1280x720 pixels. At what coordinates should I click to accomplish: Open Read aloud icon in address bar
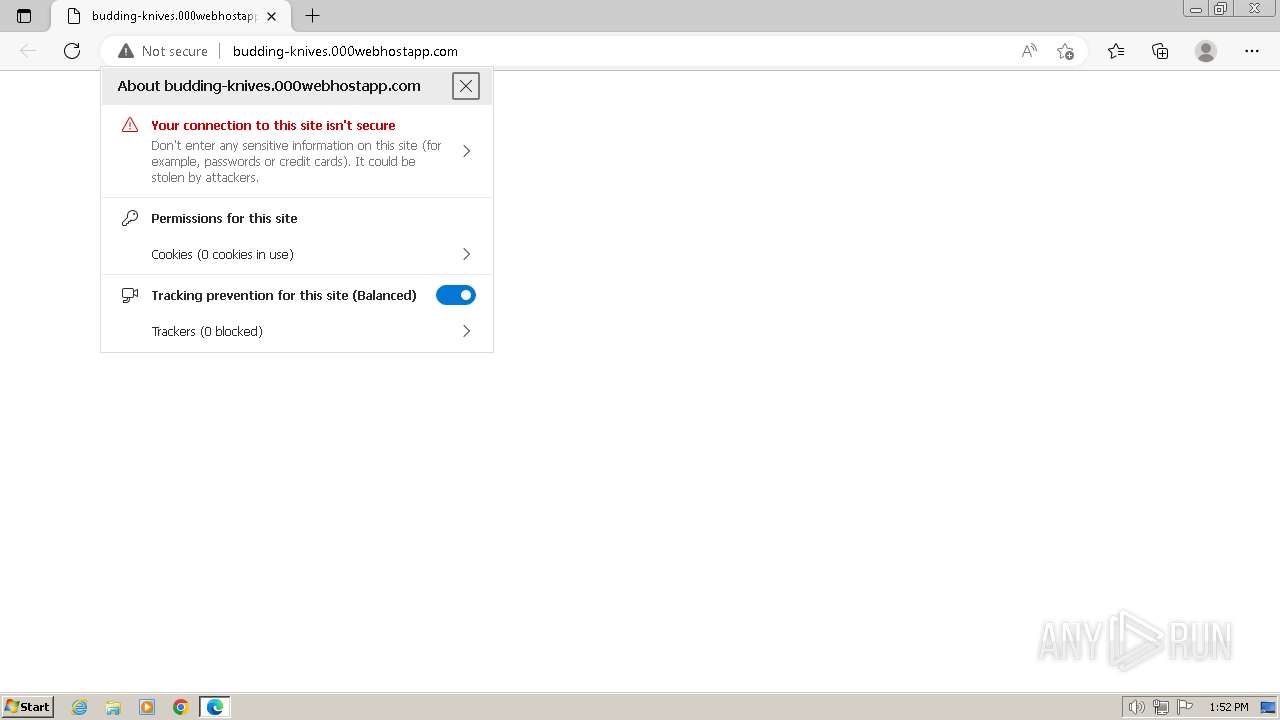(1028, 51)
